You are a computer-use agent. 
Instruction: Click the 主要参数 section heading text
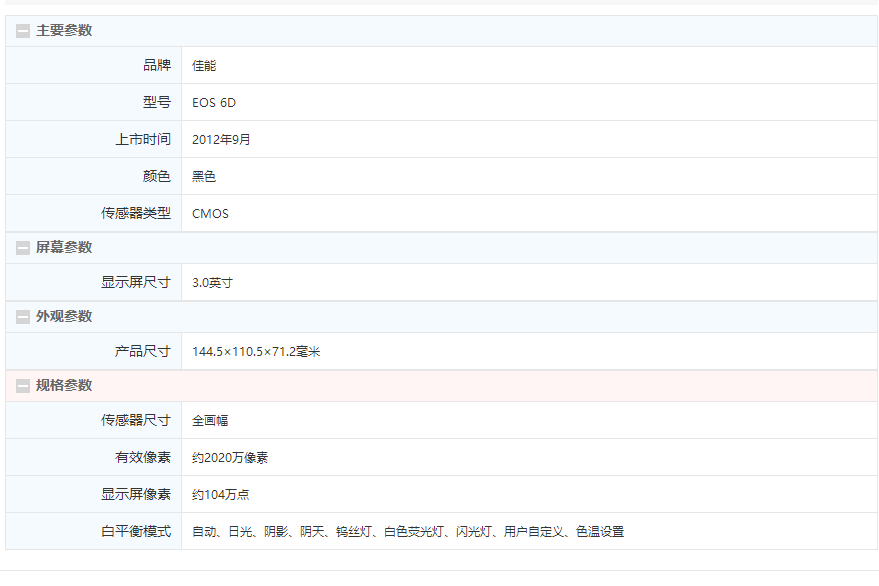point(64,30)
